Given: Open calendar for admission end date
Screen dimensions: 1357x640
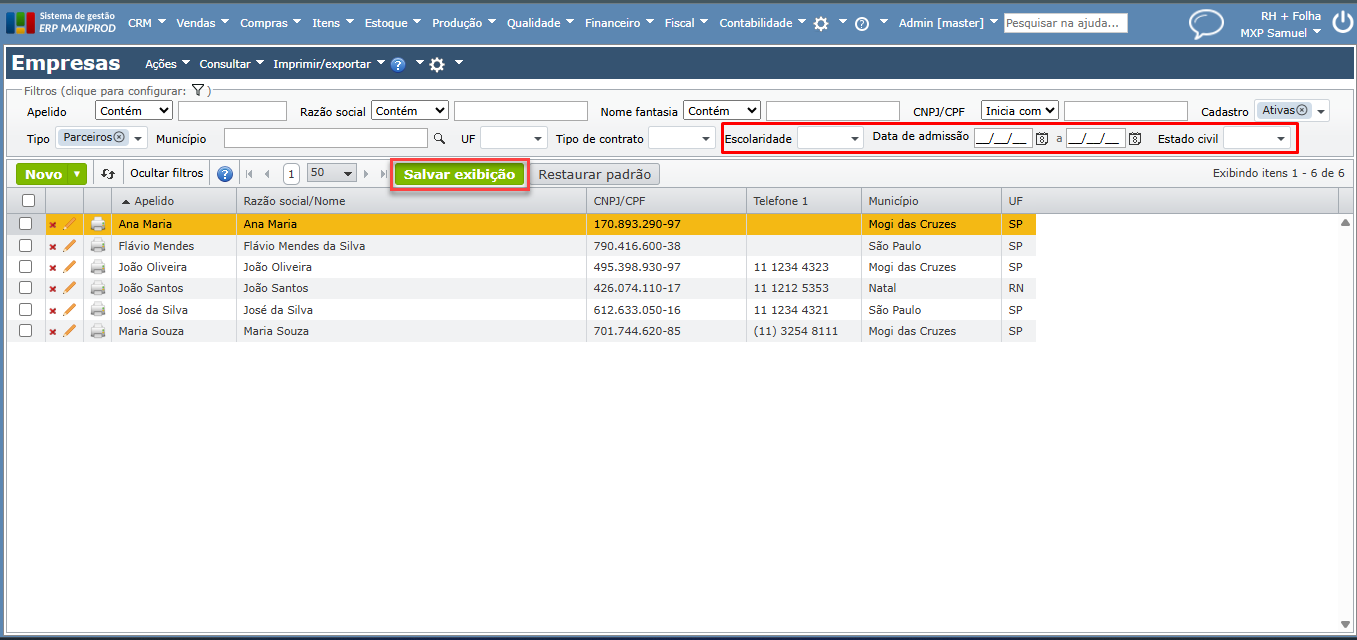Looking at the screenshot, I should click(x=1134, y=138).
